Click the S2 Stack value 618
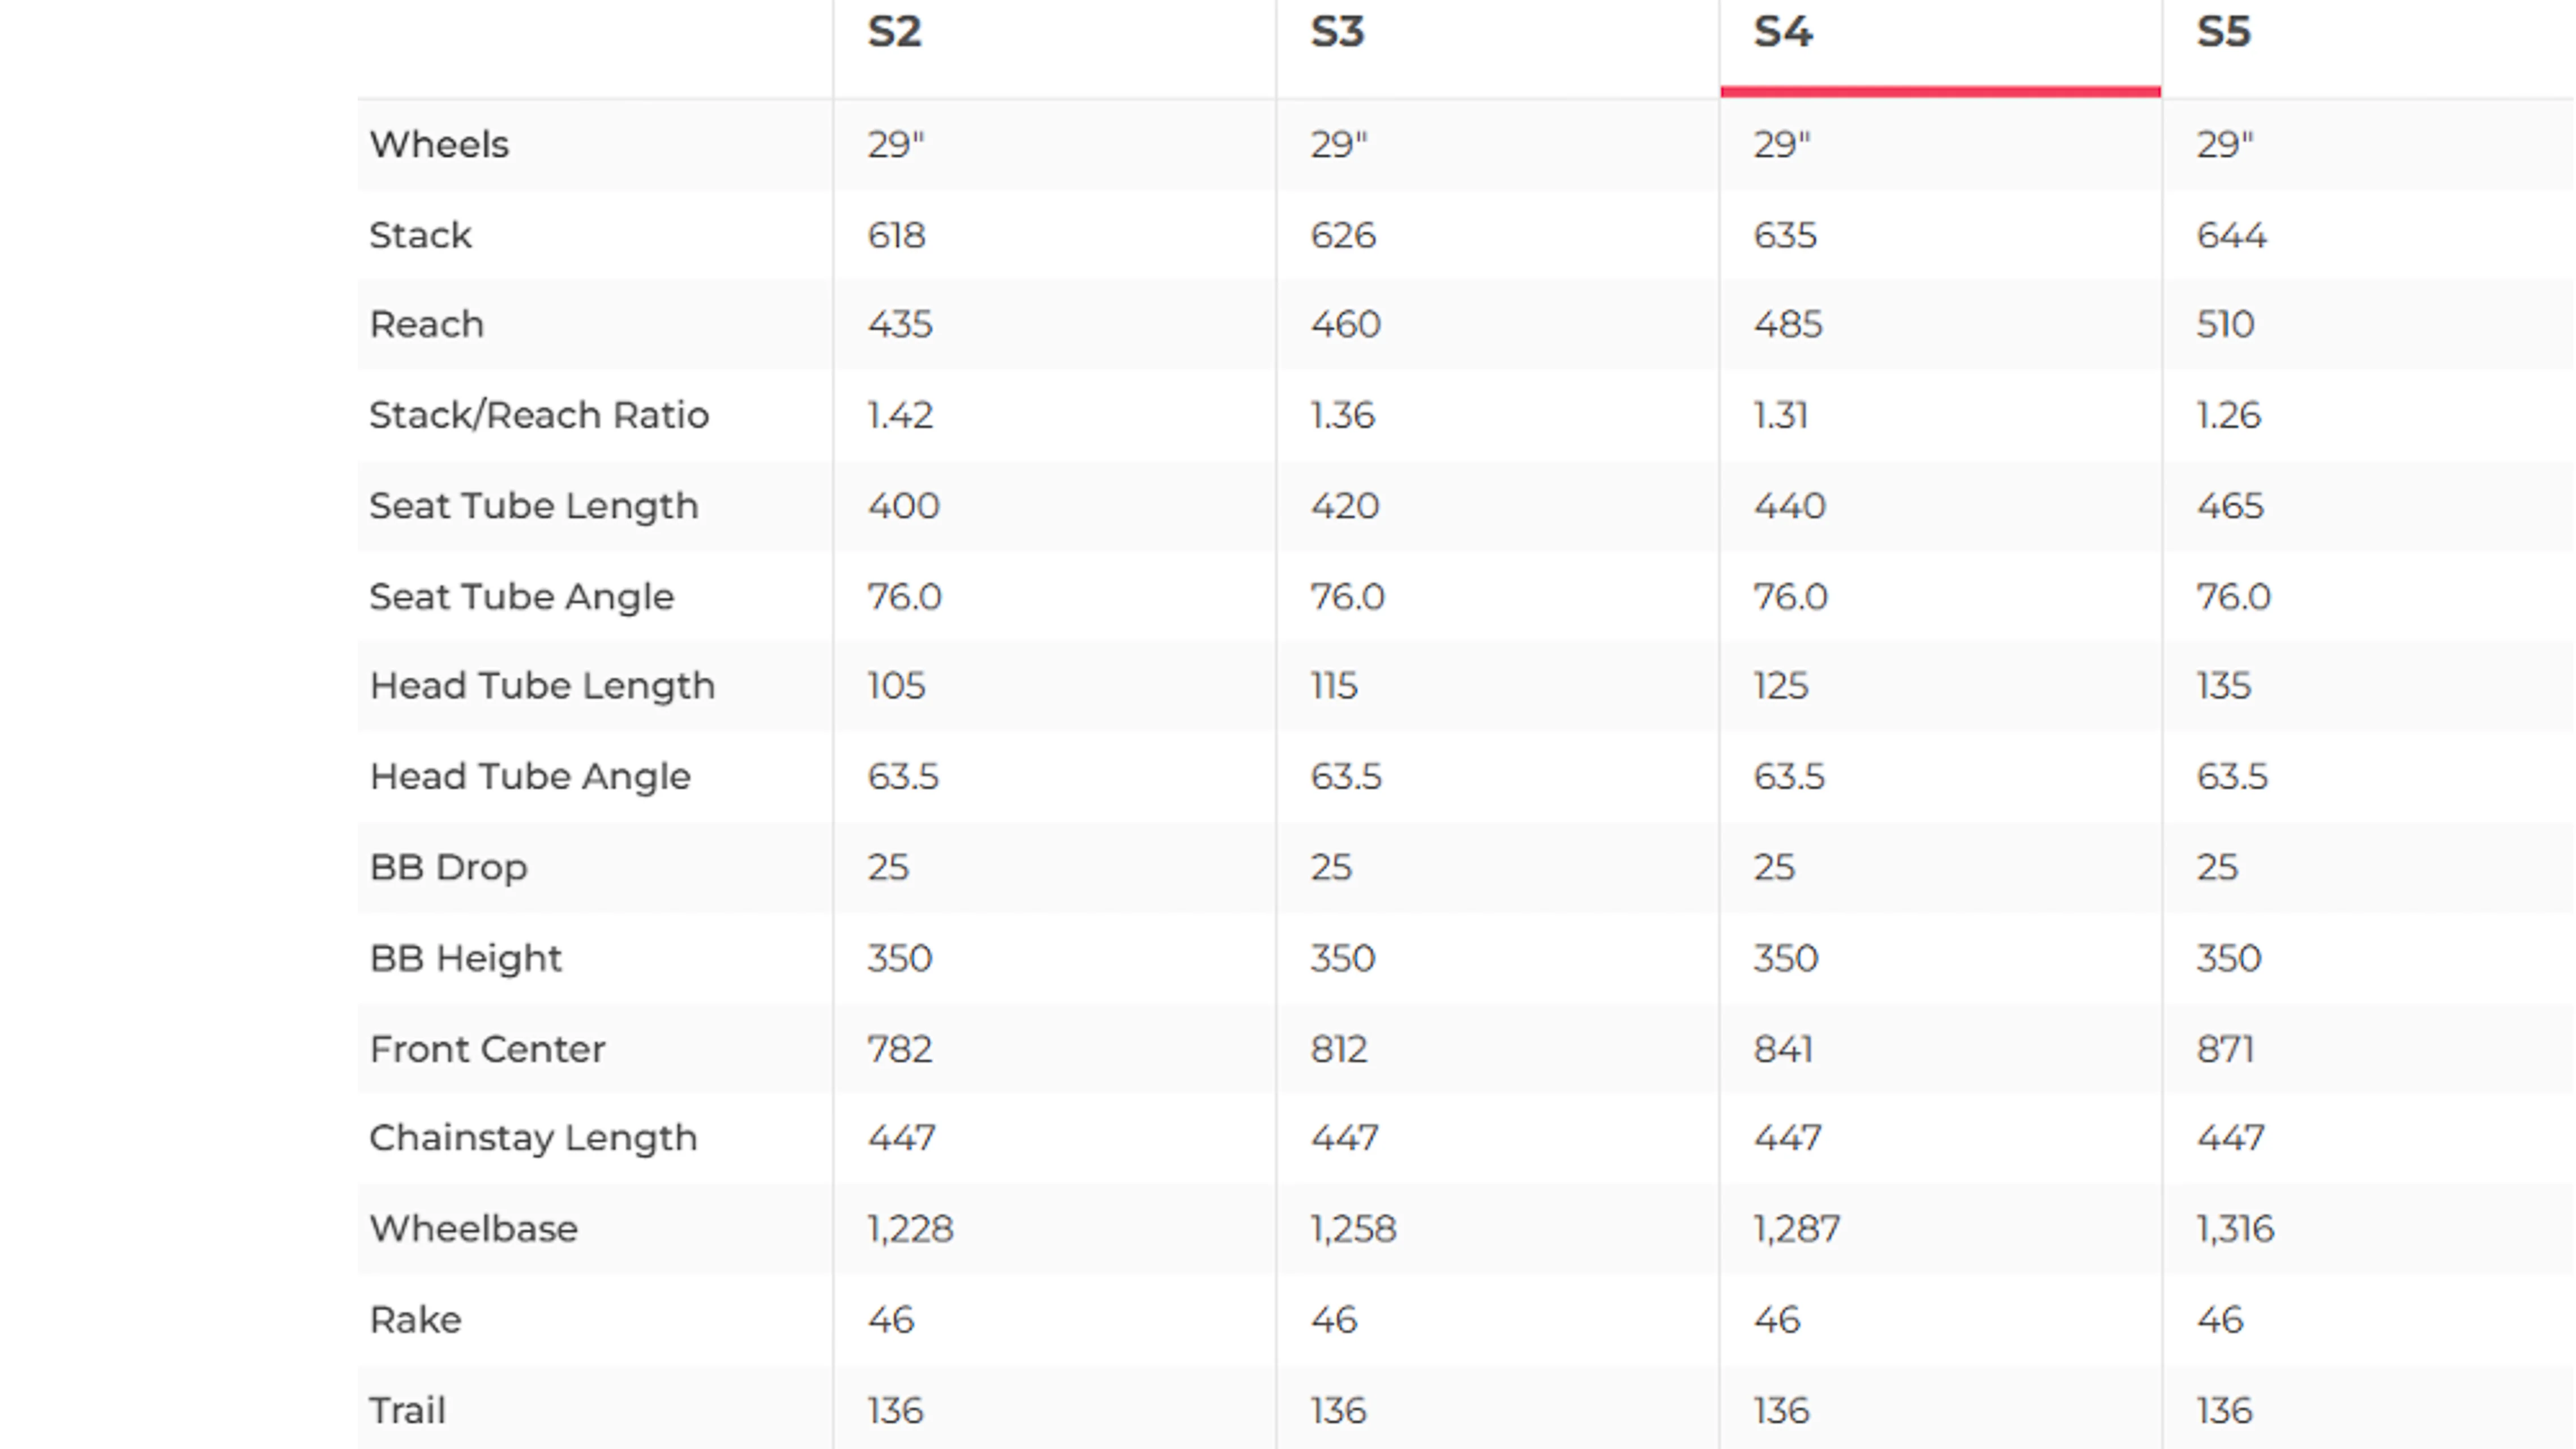 coord(896,236)
